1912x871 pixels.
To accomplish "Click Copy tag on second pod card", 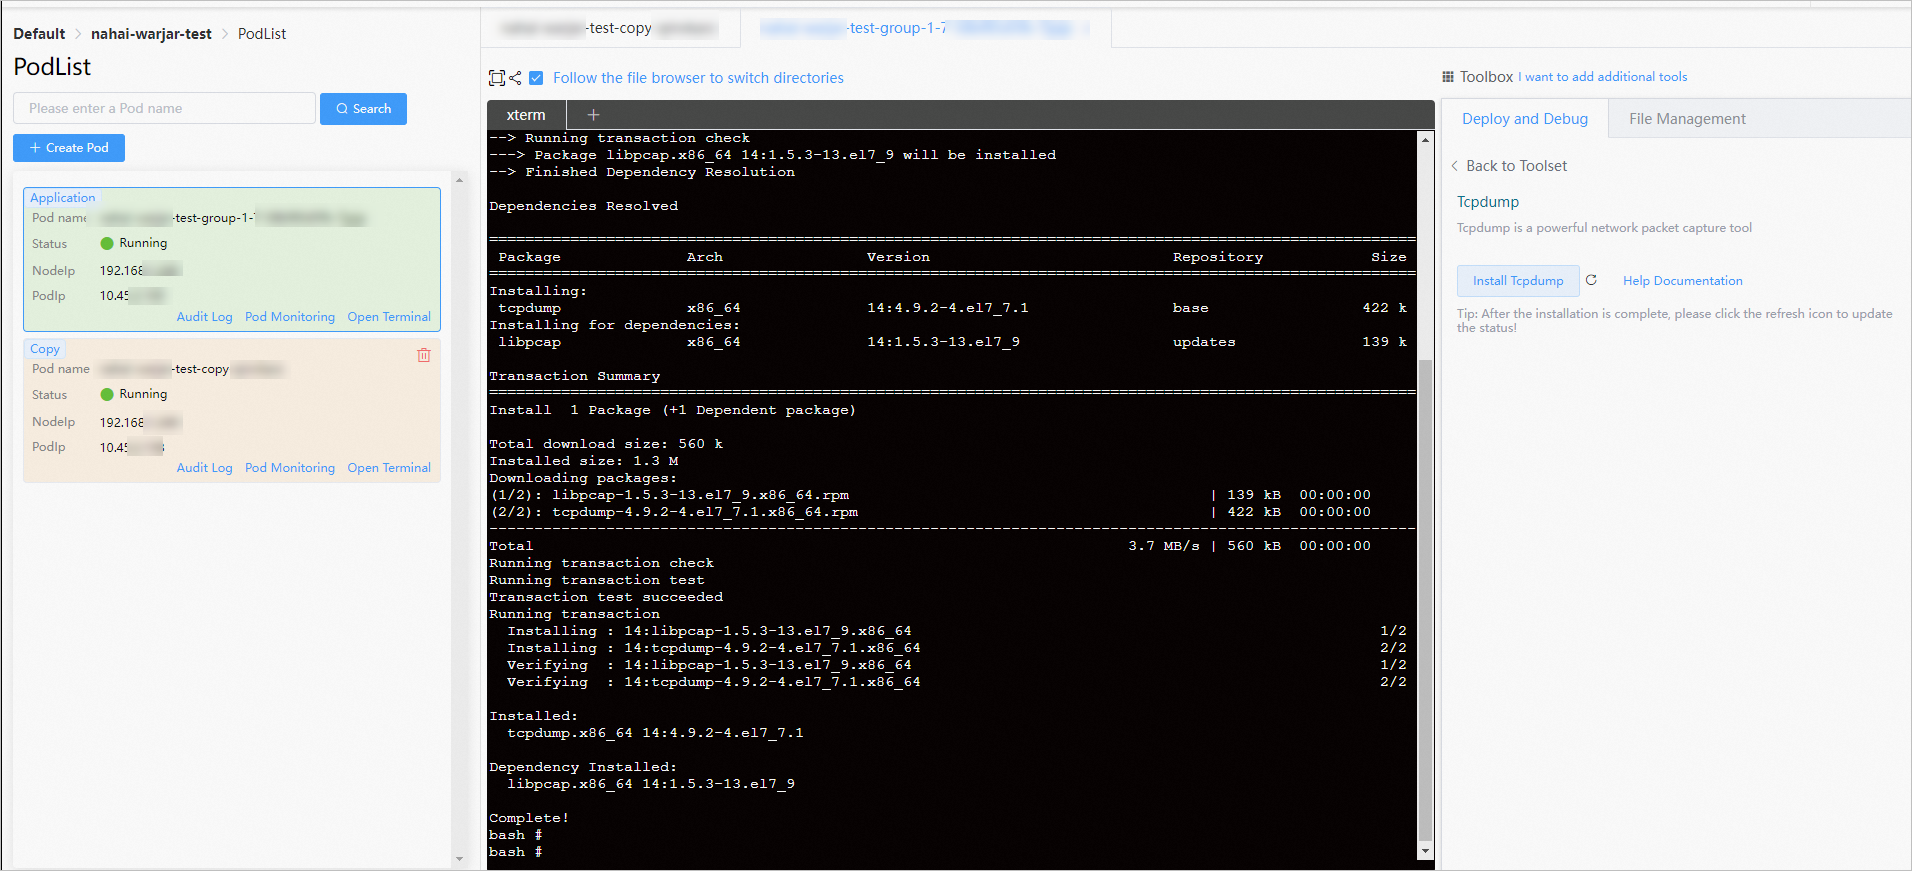I will [x=45, y=349].
